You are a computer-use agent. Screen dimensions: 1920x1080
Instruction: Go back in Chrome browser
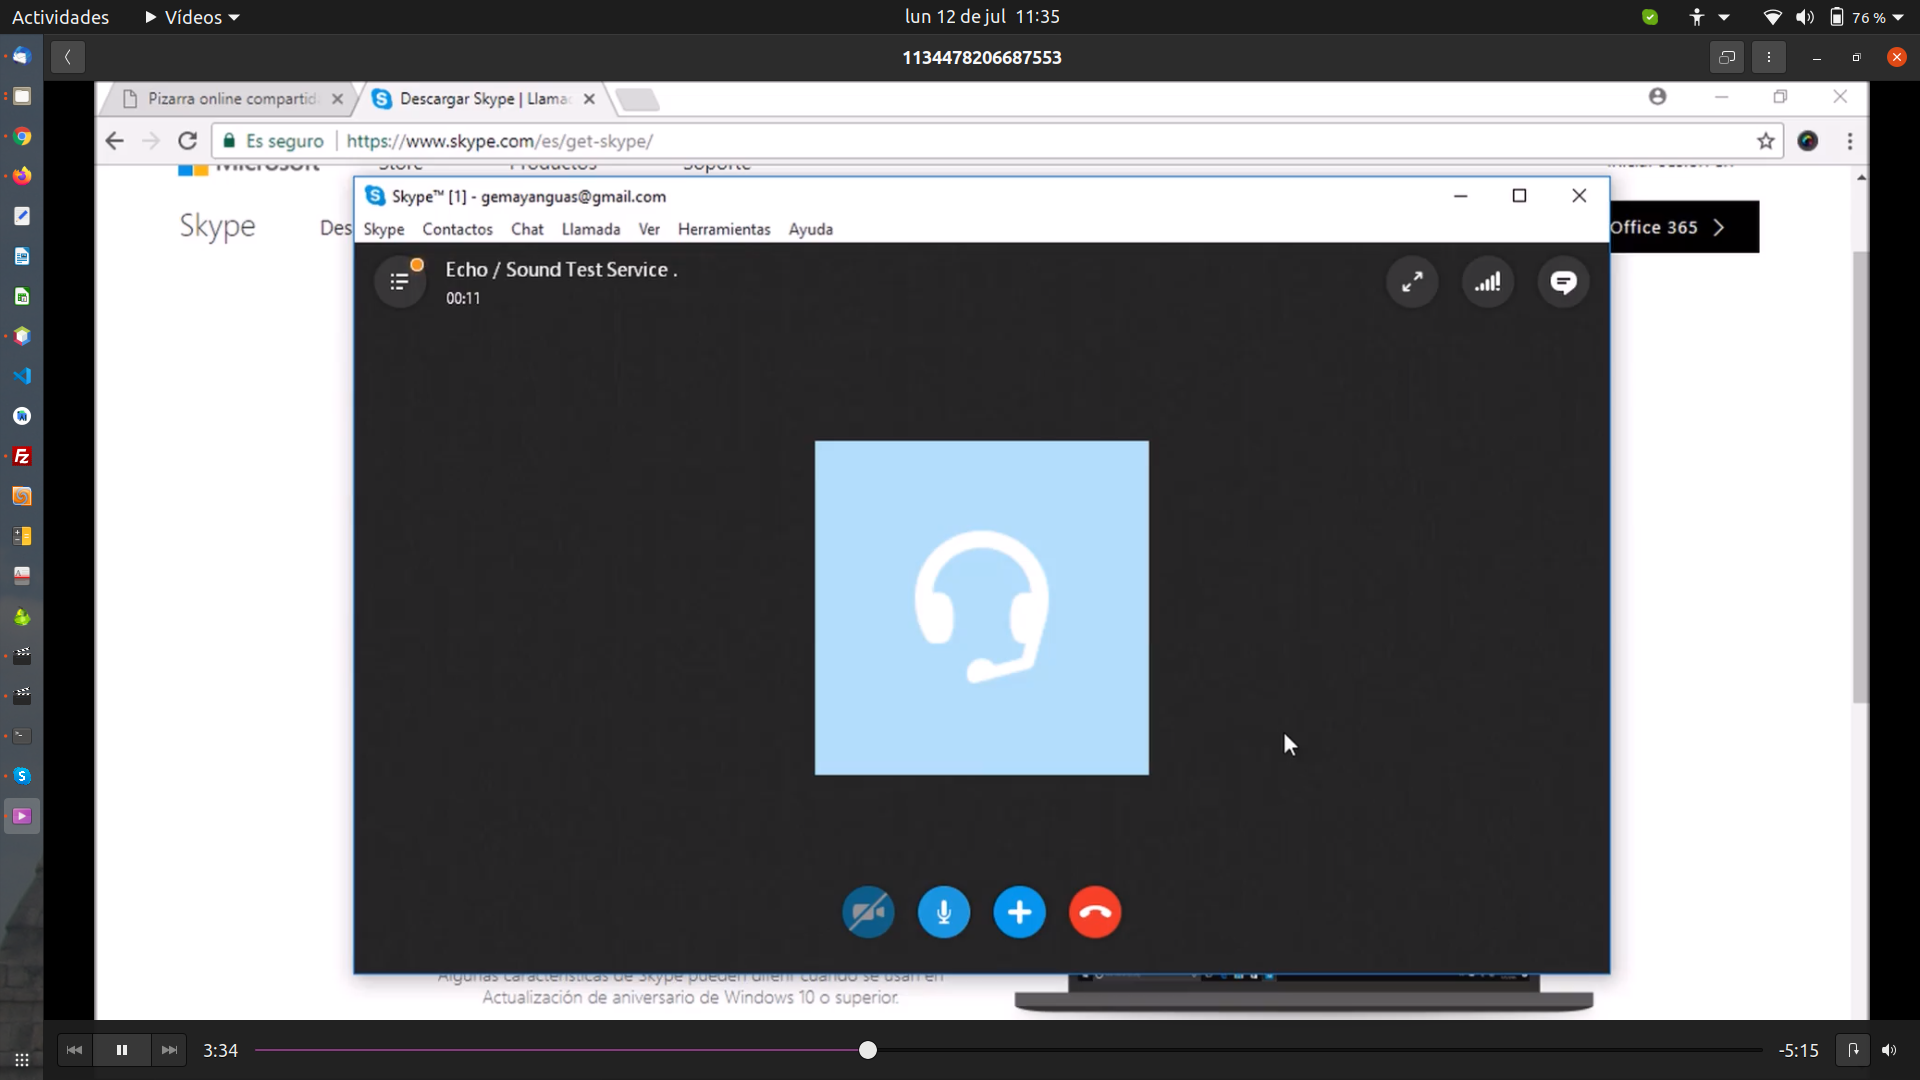click(x=115, y=141)
